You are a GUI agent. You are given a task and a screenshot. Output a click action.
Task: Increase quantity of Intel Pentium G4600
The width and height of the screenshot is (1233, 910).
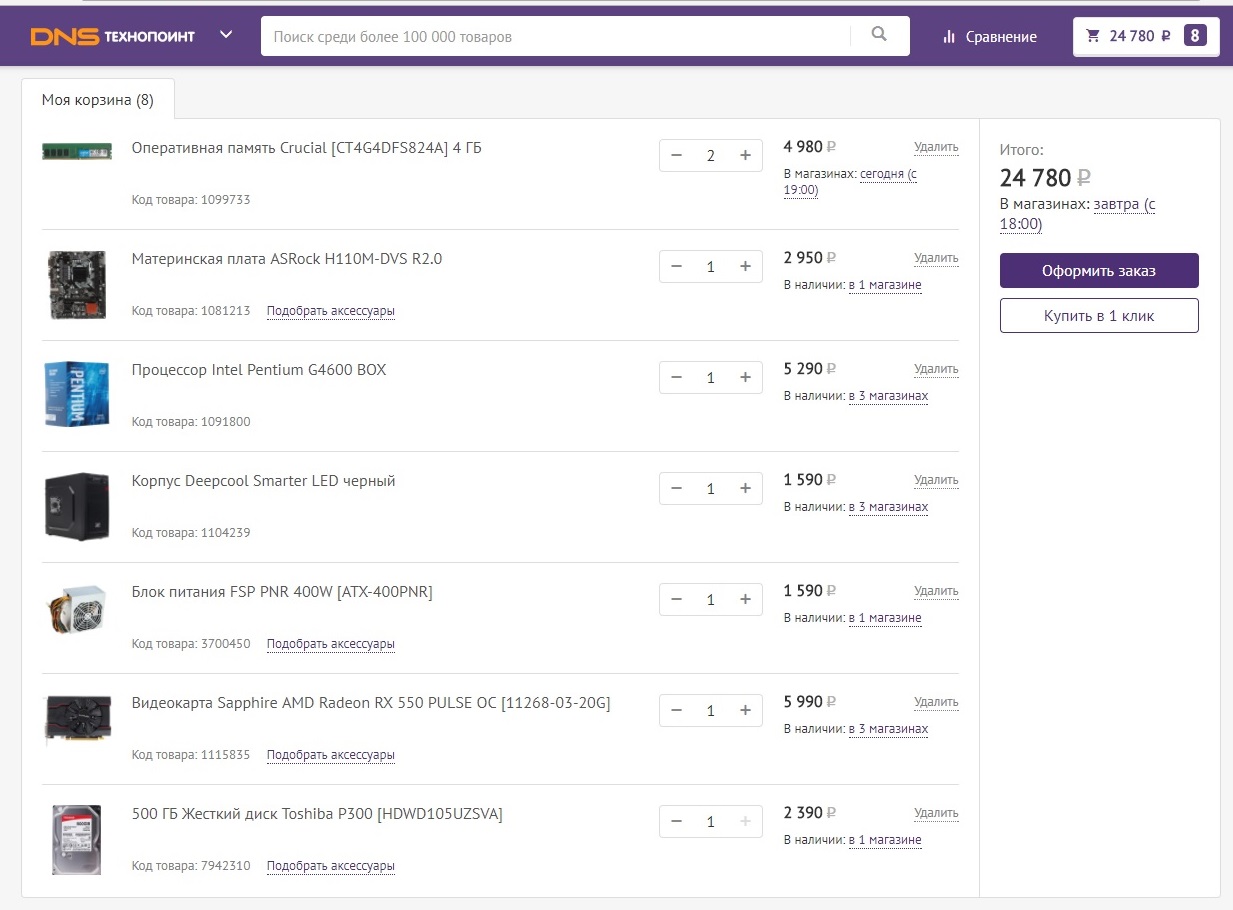(x=745, y=377)
